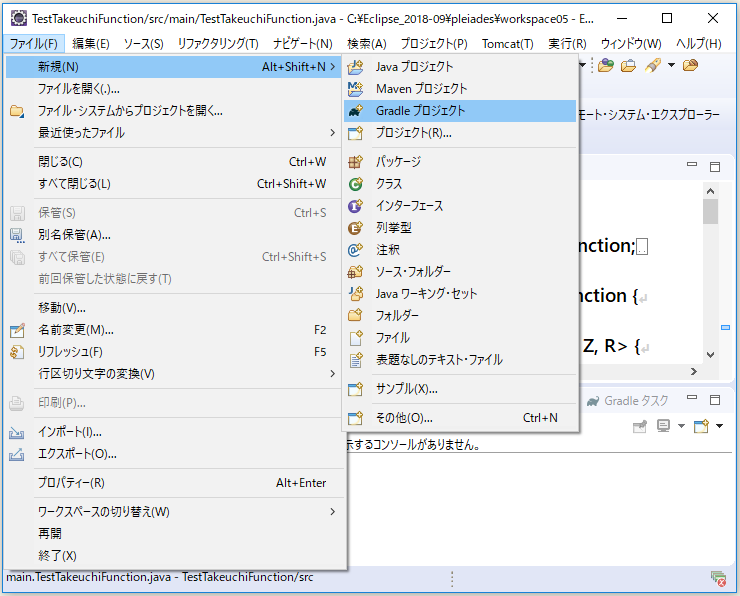Open the ソース(S) menu

(143, 44)
